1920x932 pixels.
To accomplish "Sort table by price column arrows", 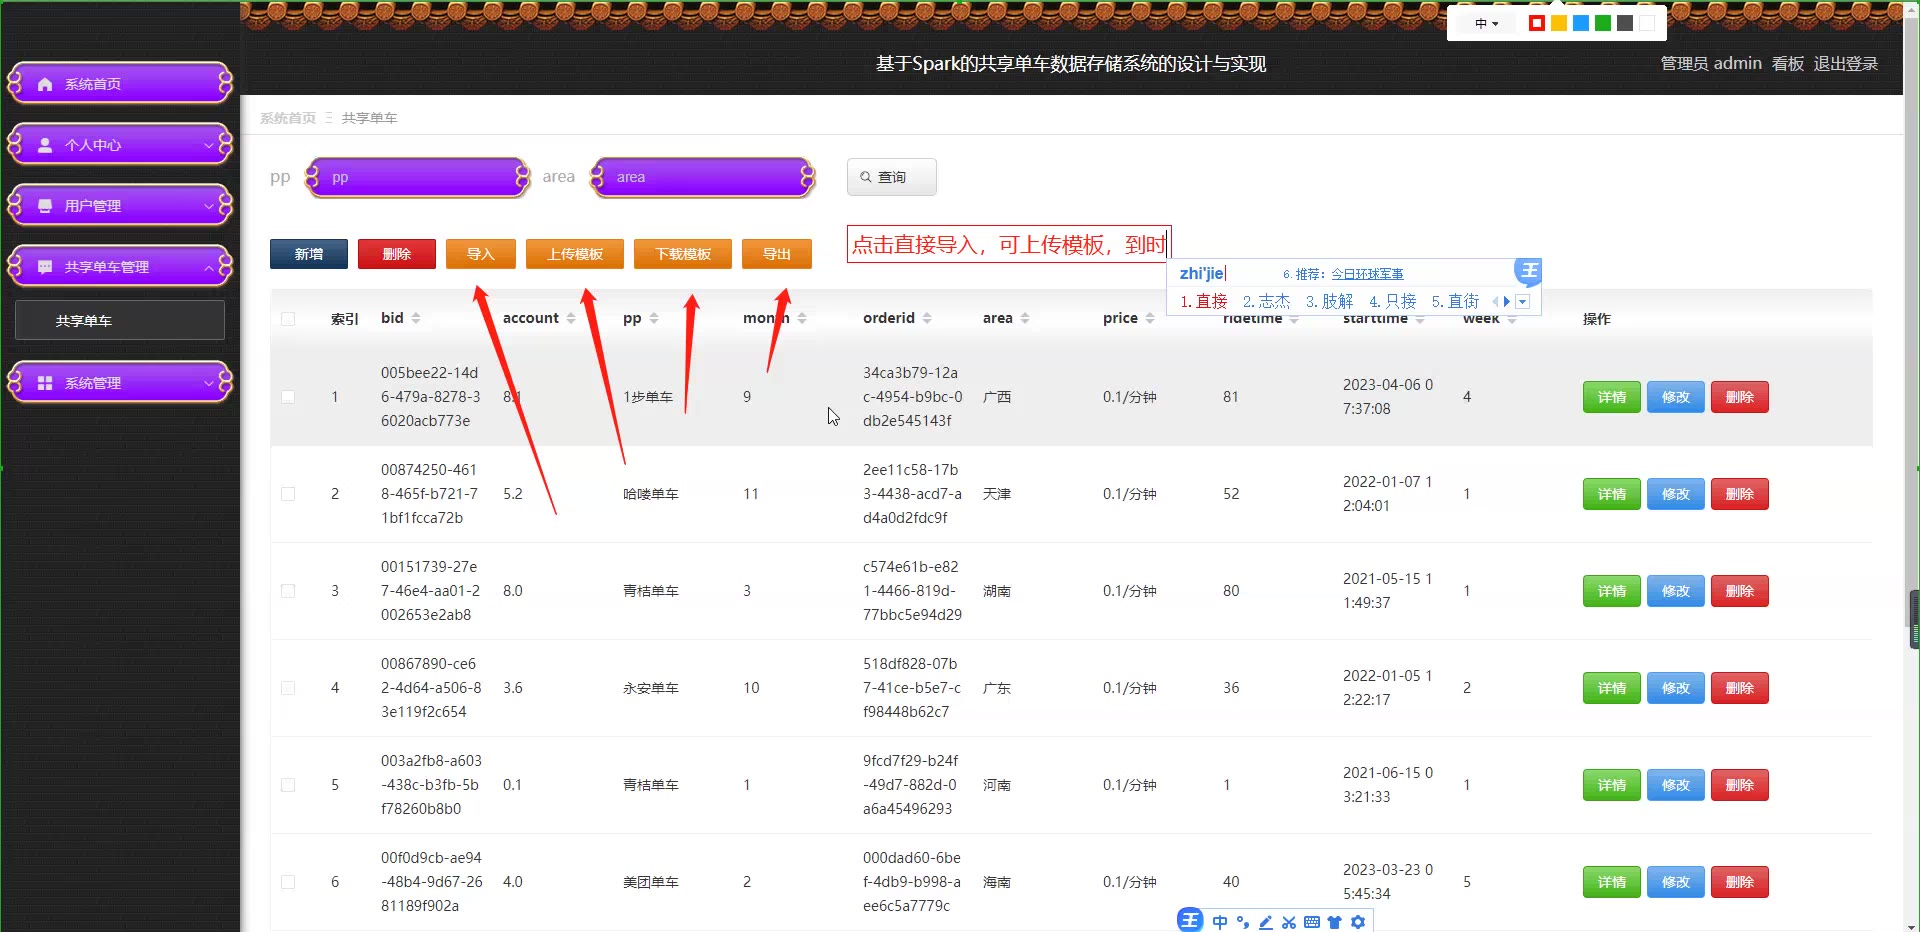I will click(x=1150, y=318).
